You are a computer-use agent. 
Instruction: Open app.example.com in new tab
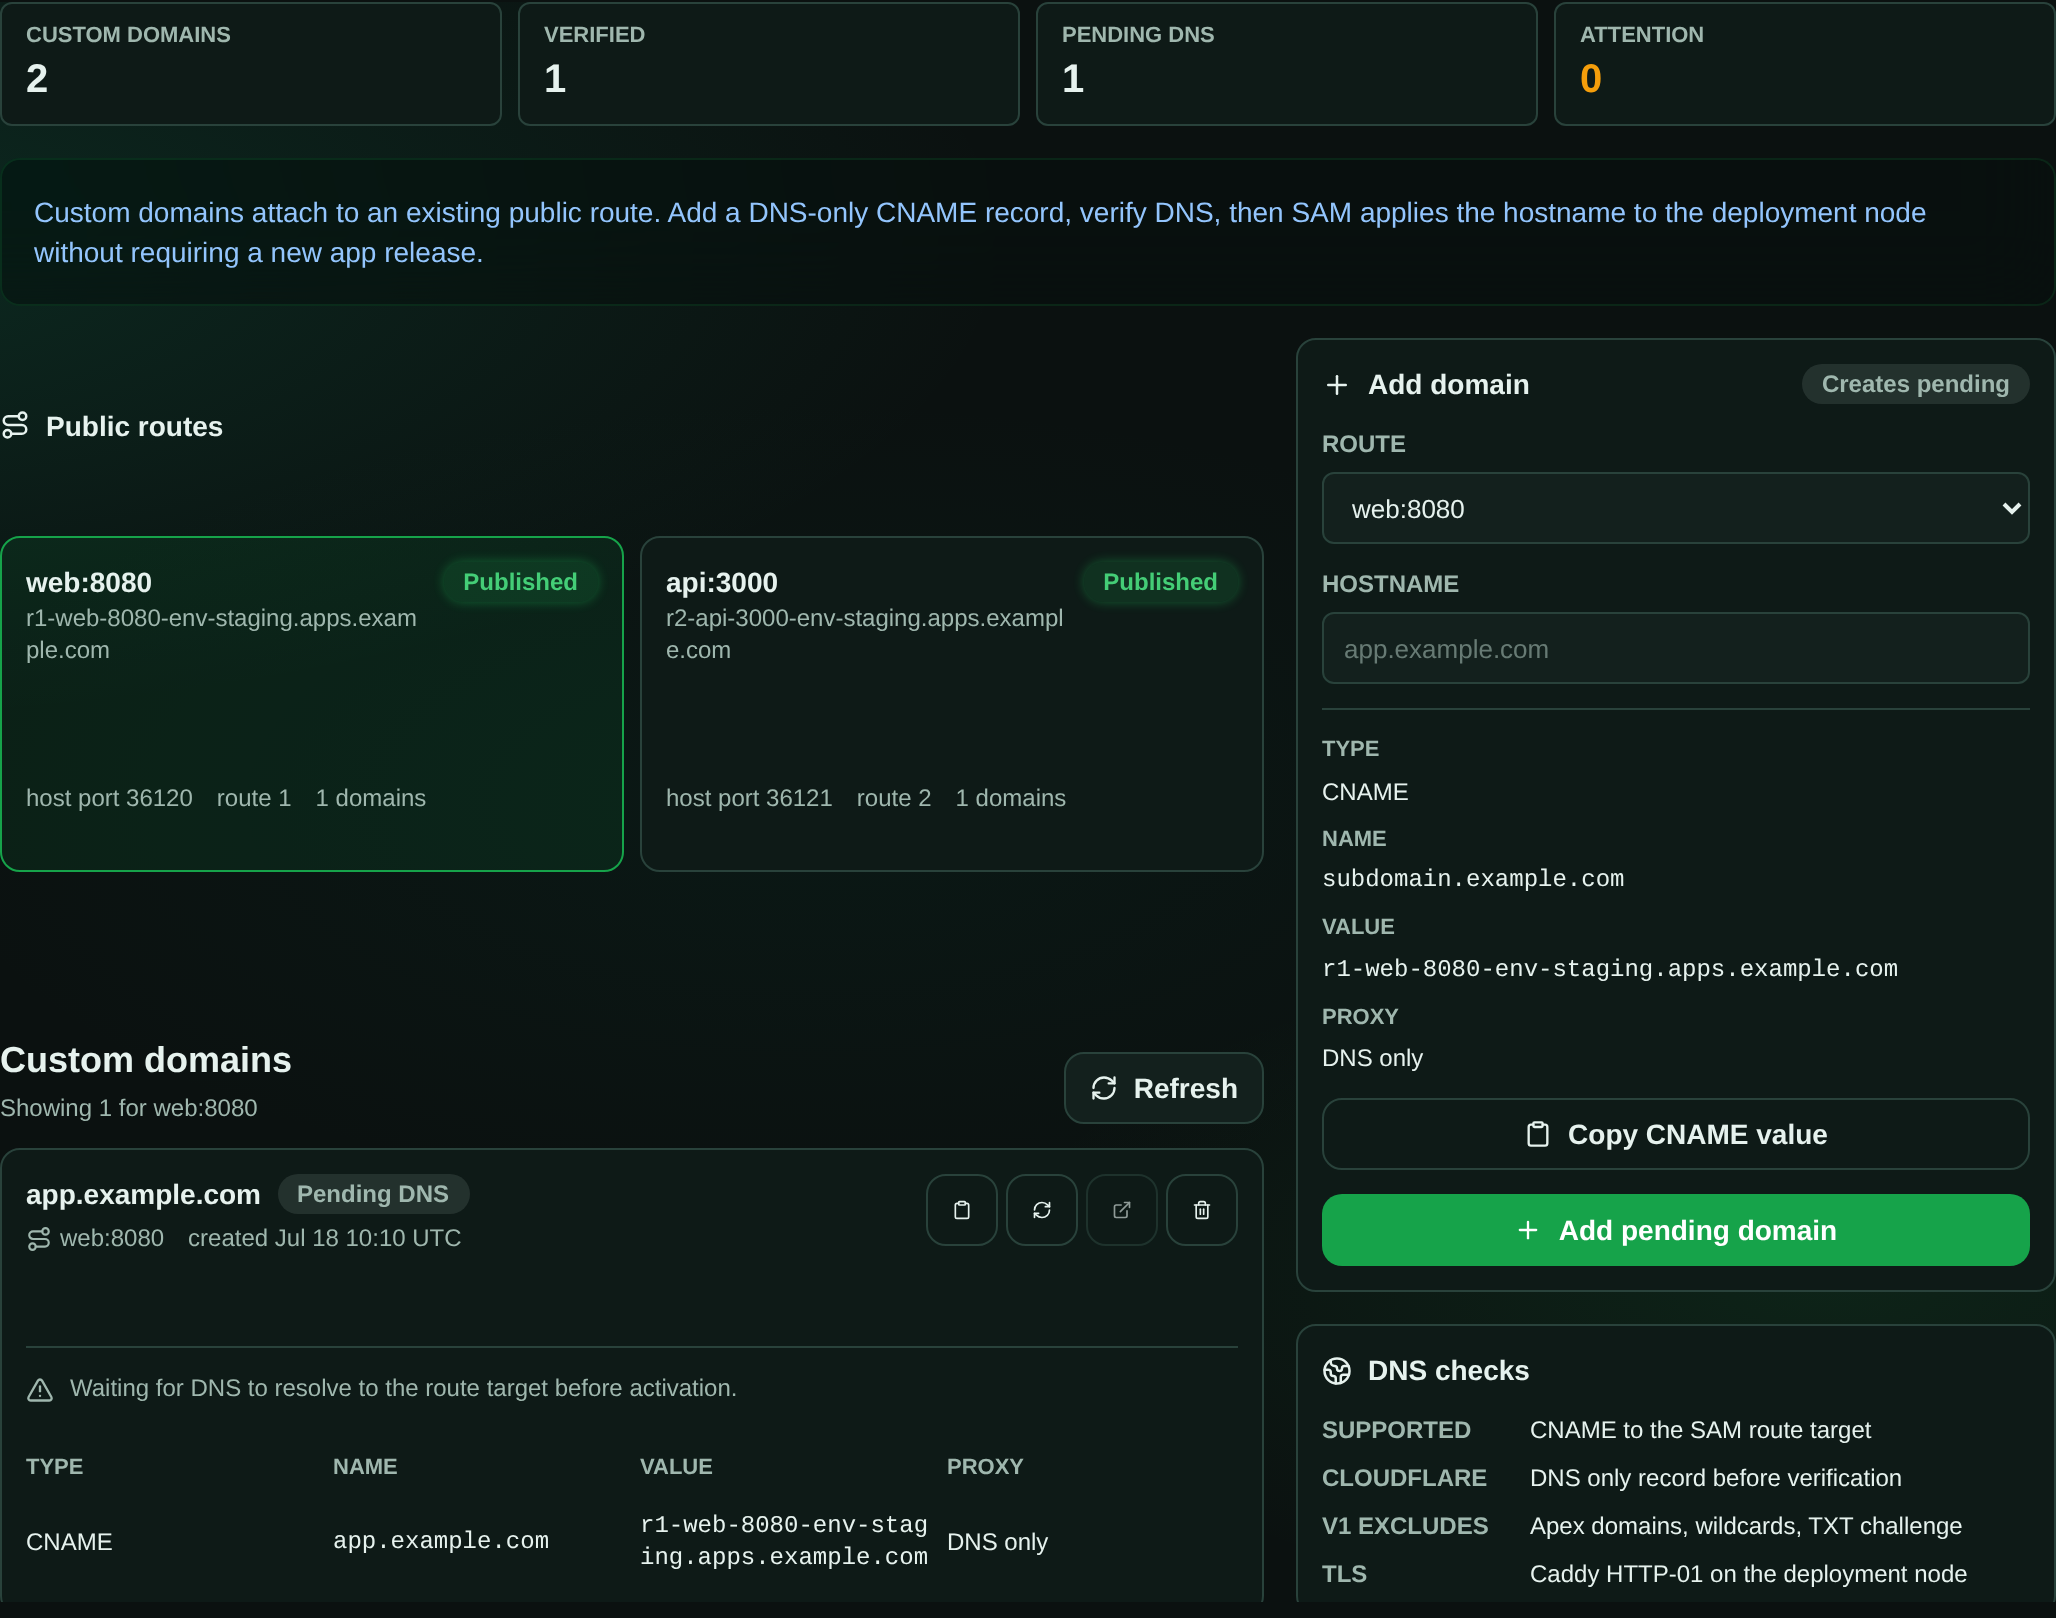[x=1121, y=1210]
